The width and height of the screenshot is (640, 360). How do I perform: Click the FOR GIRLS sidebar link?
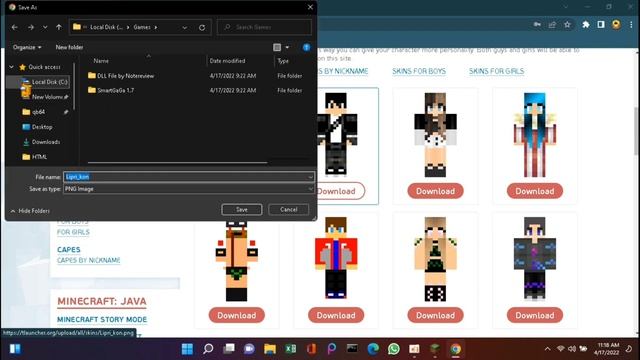click(73, 232)
